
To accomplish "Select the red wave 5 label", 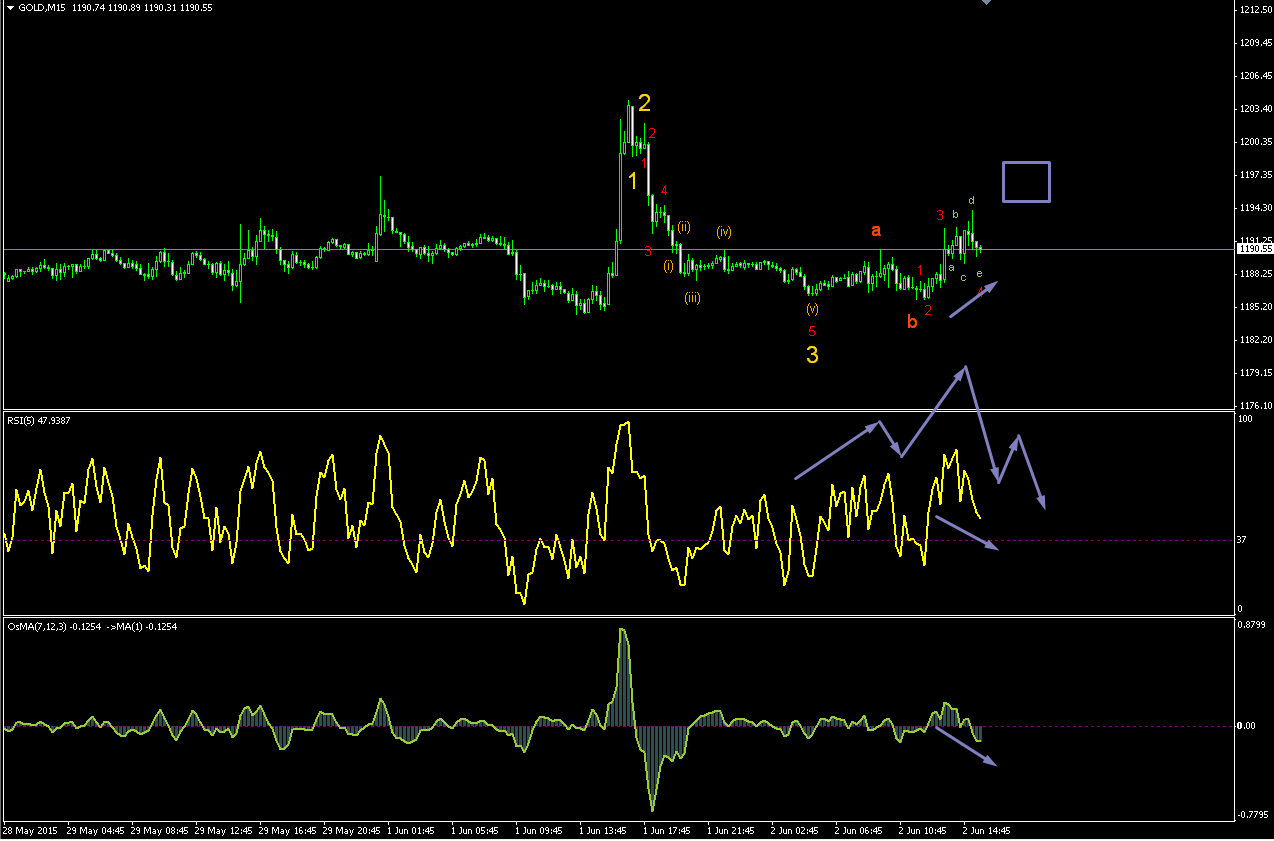I will [x=812, y=331].
